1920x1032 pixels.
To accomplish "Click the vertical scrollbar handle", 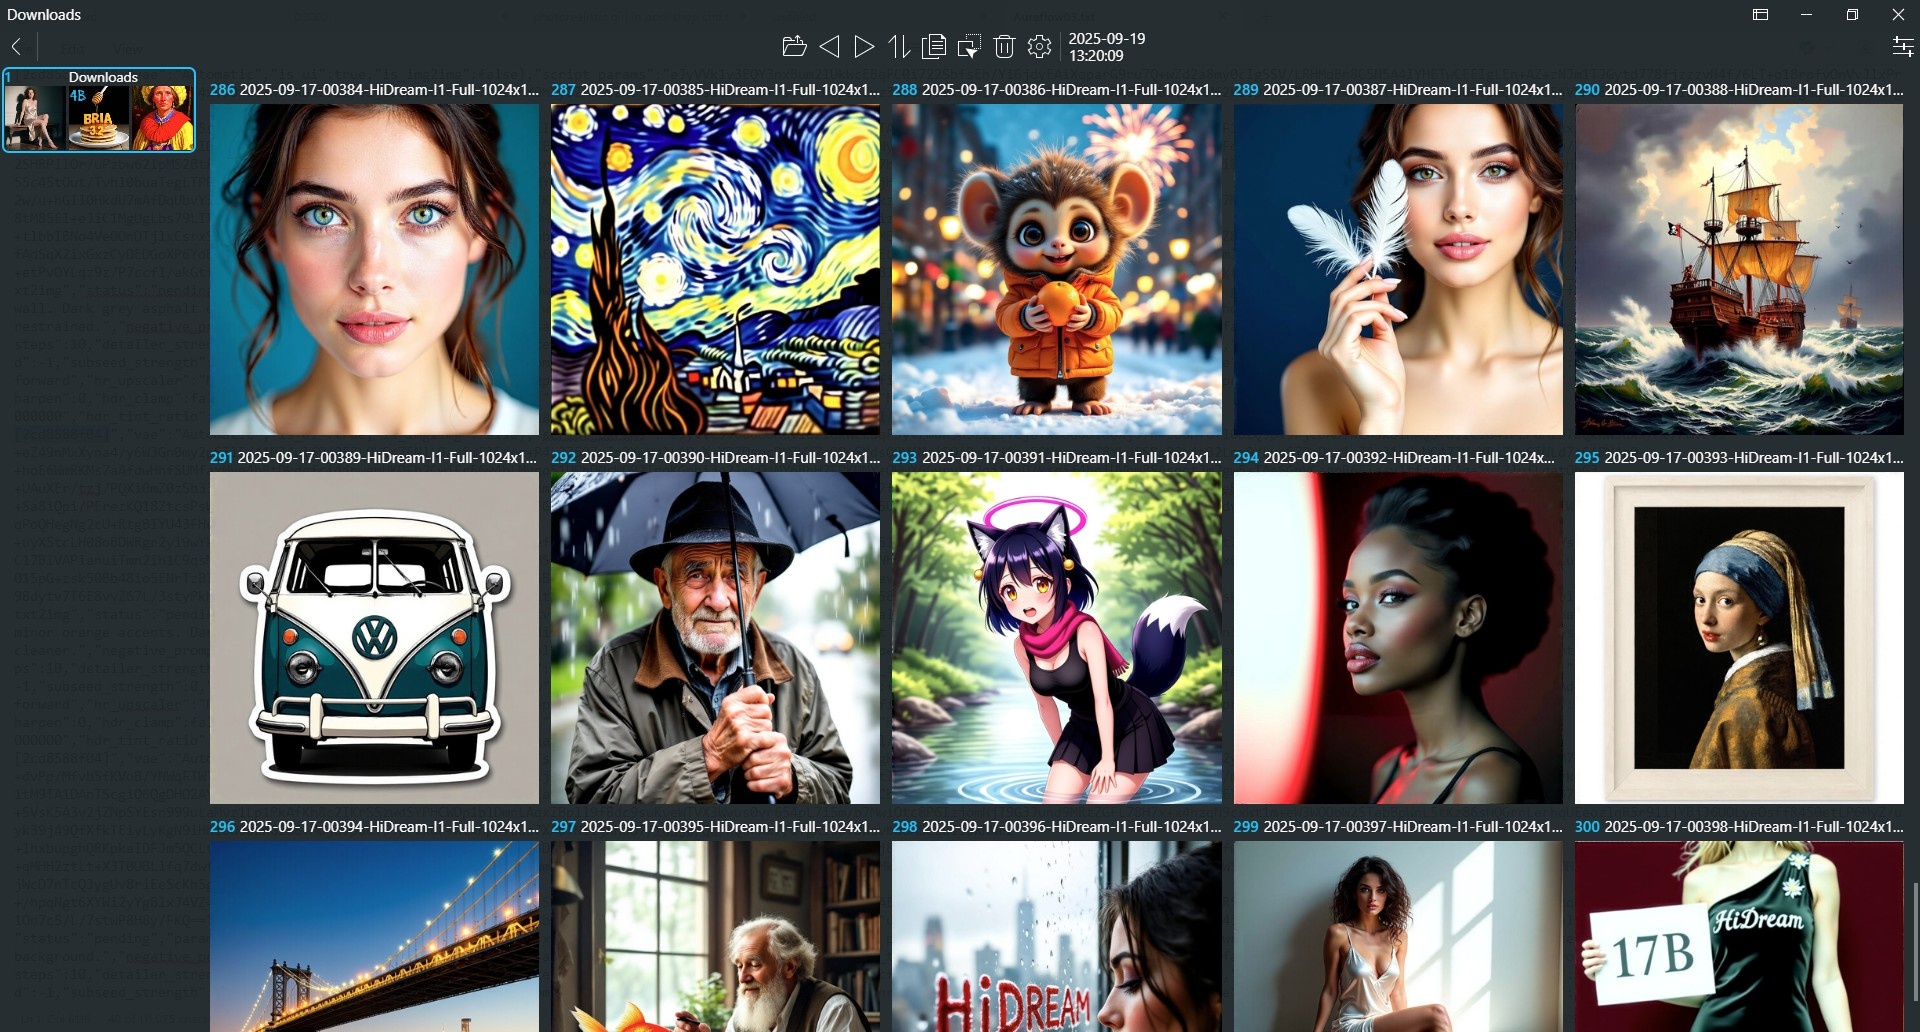I will [1914, 940].
